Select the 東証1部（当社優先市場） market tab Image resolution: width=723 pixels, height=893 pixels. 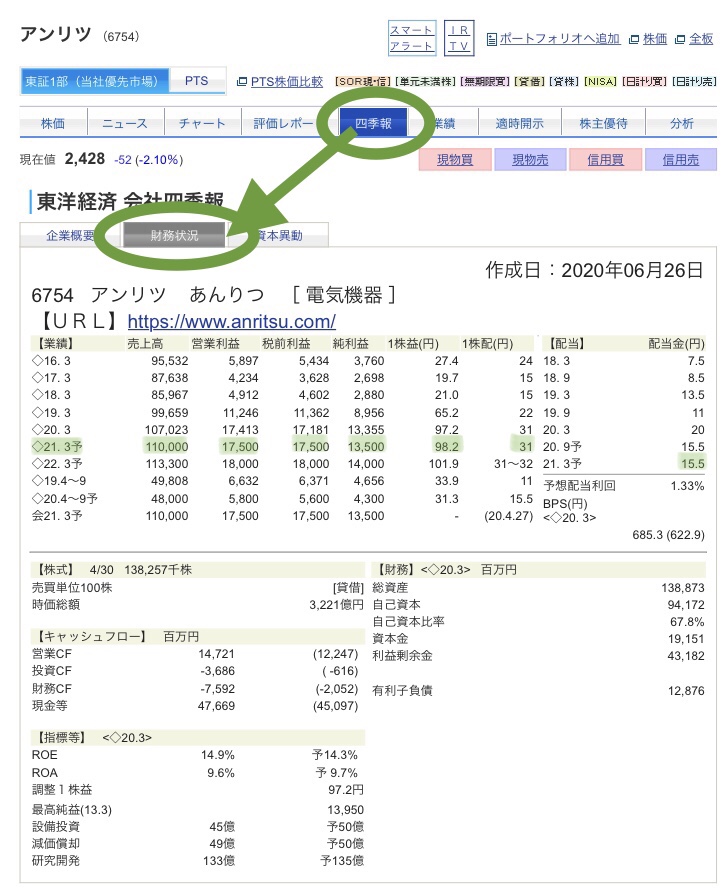95,81
